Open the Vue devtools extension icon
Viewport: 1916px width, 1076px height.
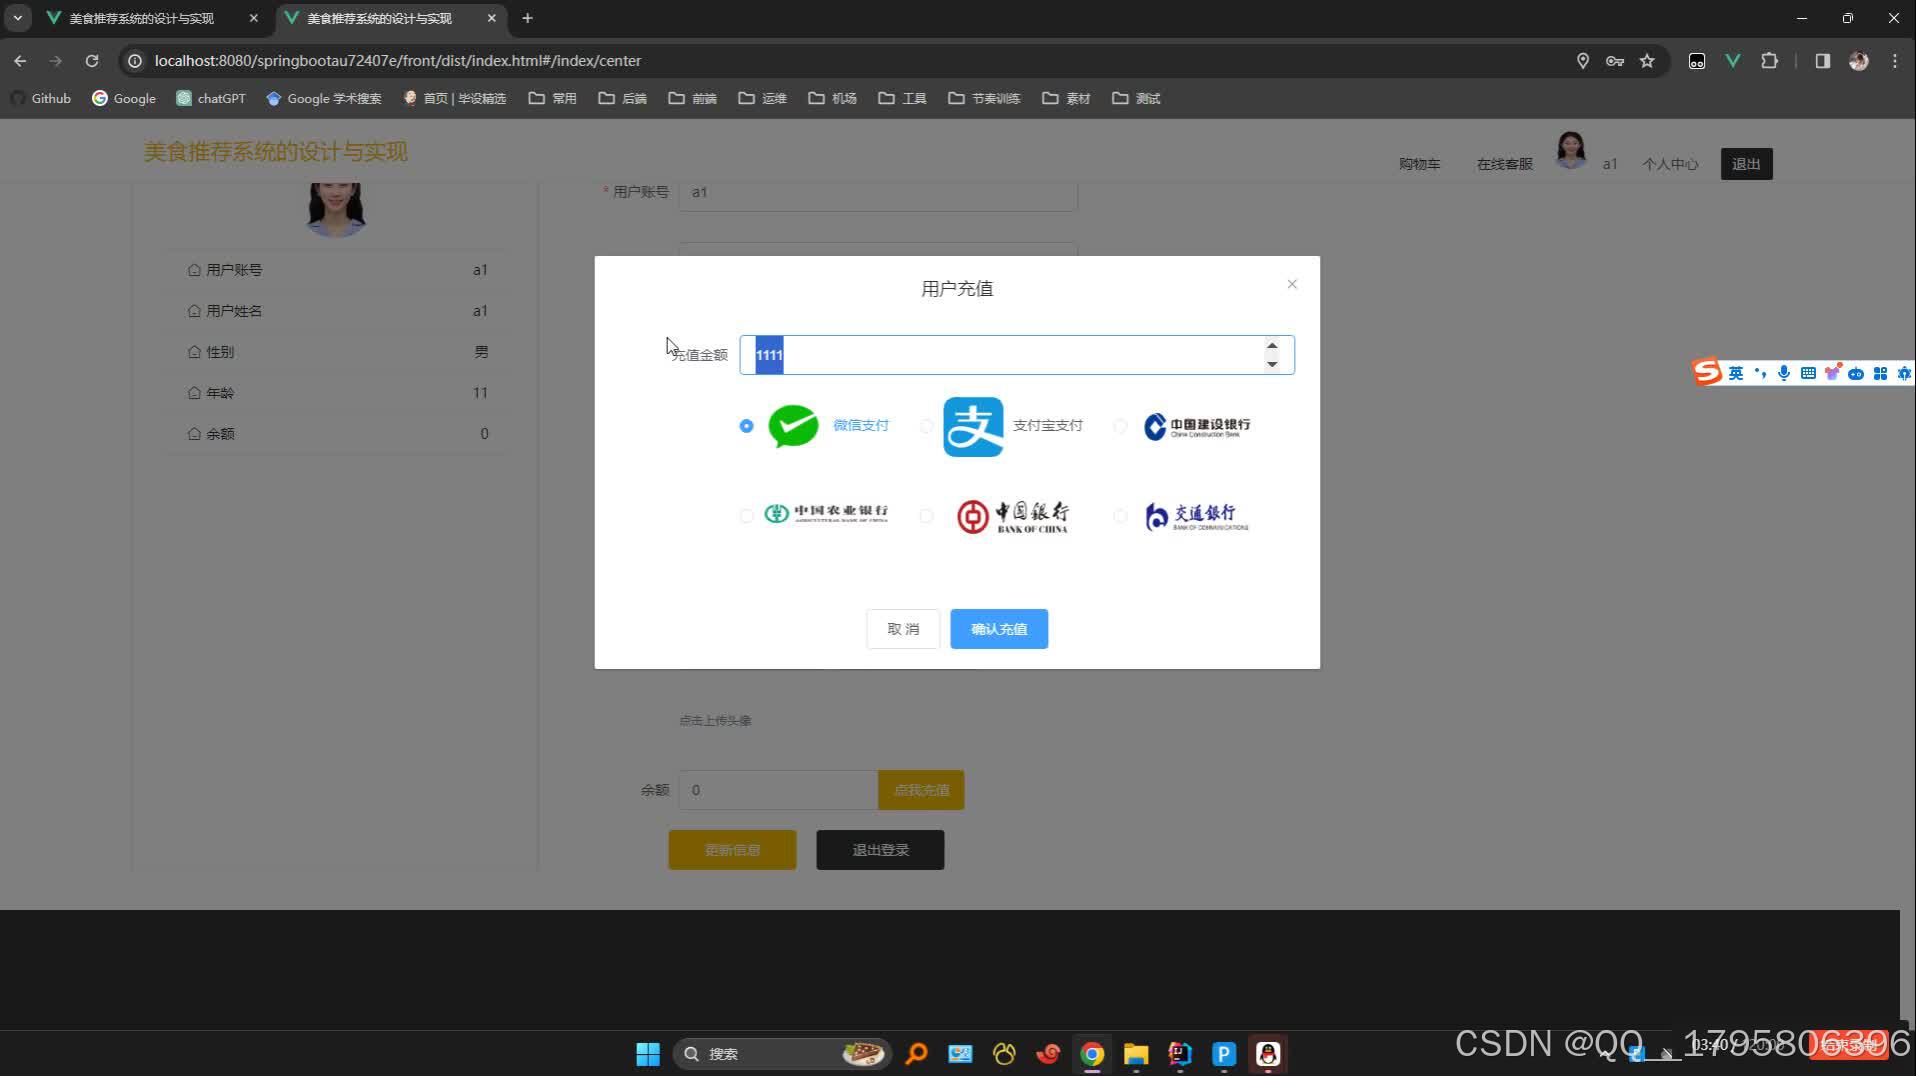tap(1733, 61)
